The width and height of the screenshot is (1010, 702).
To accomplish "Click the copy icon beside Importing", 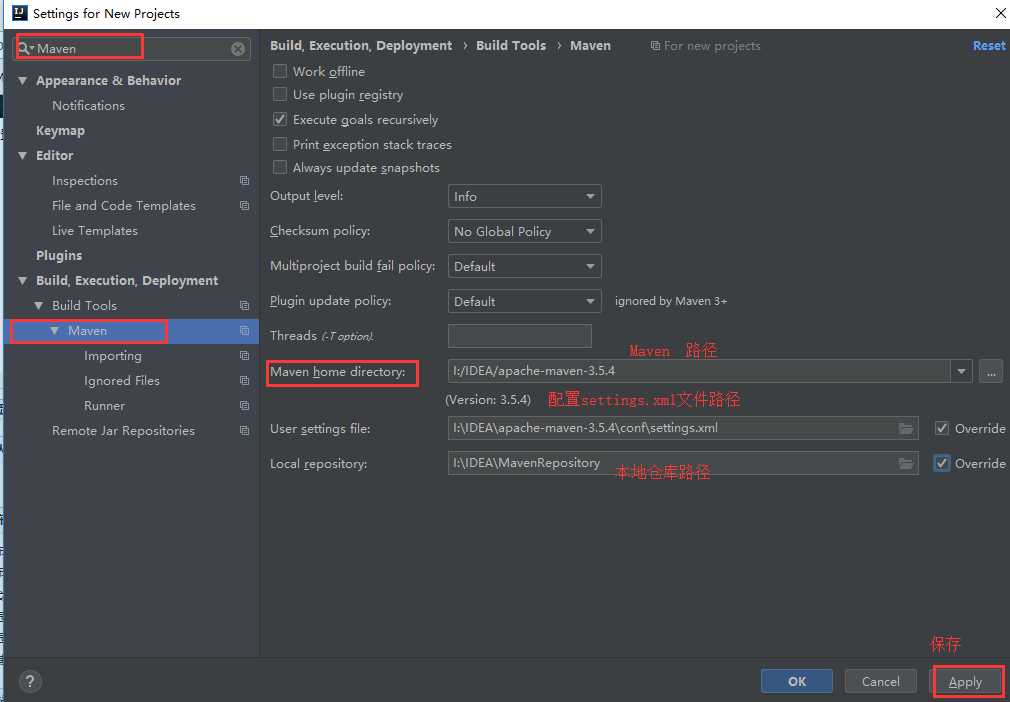I will click(244, 356).
